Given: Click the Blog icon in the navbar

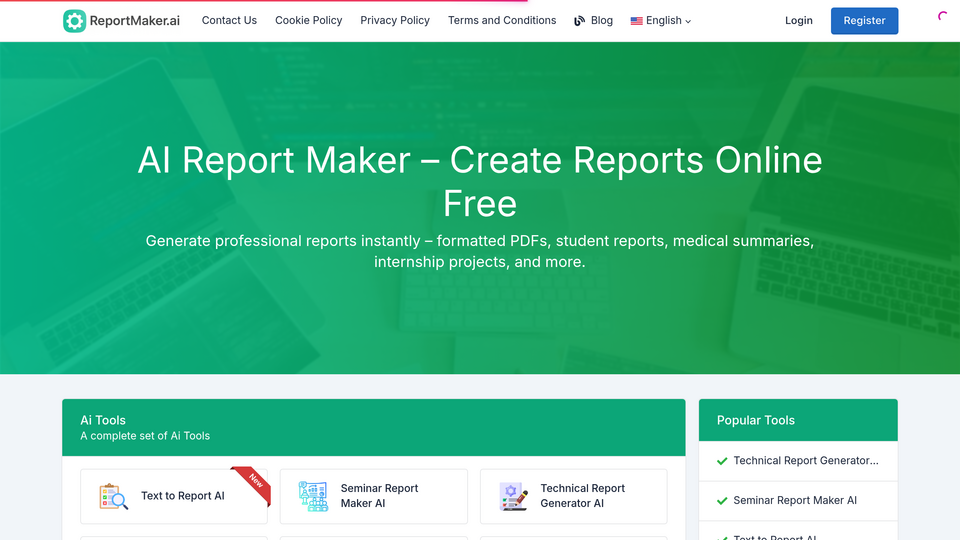Looking at the screenshot, I should 579,21.
